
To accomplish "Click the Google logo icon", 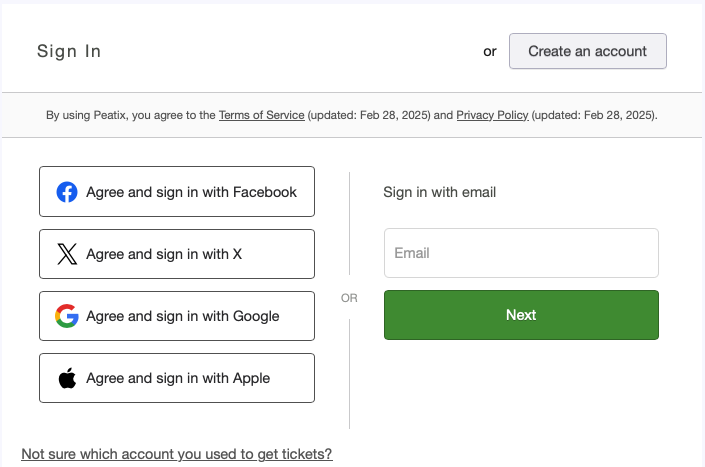I will pos(67,316).
